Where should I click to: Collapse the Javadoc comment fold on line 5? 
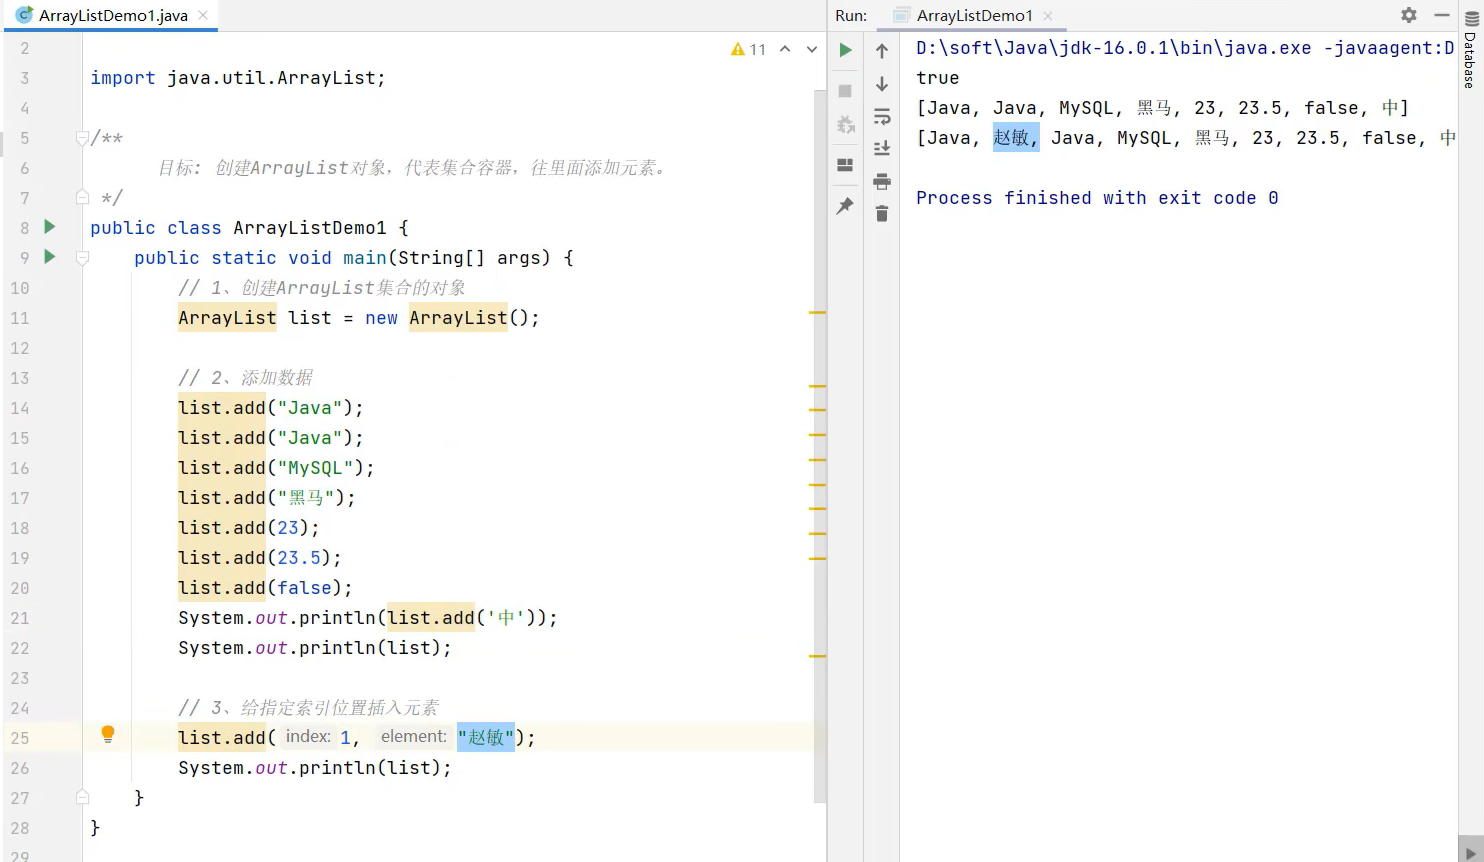coord(82,138)
